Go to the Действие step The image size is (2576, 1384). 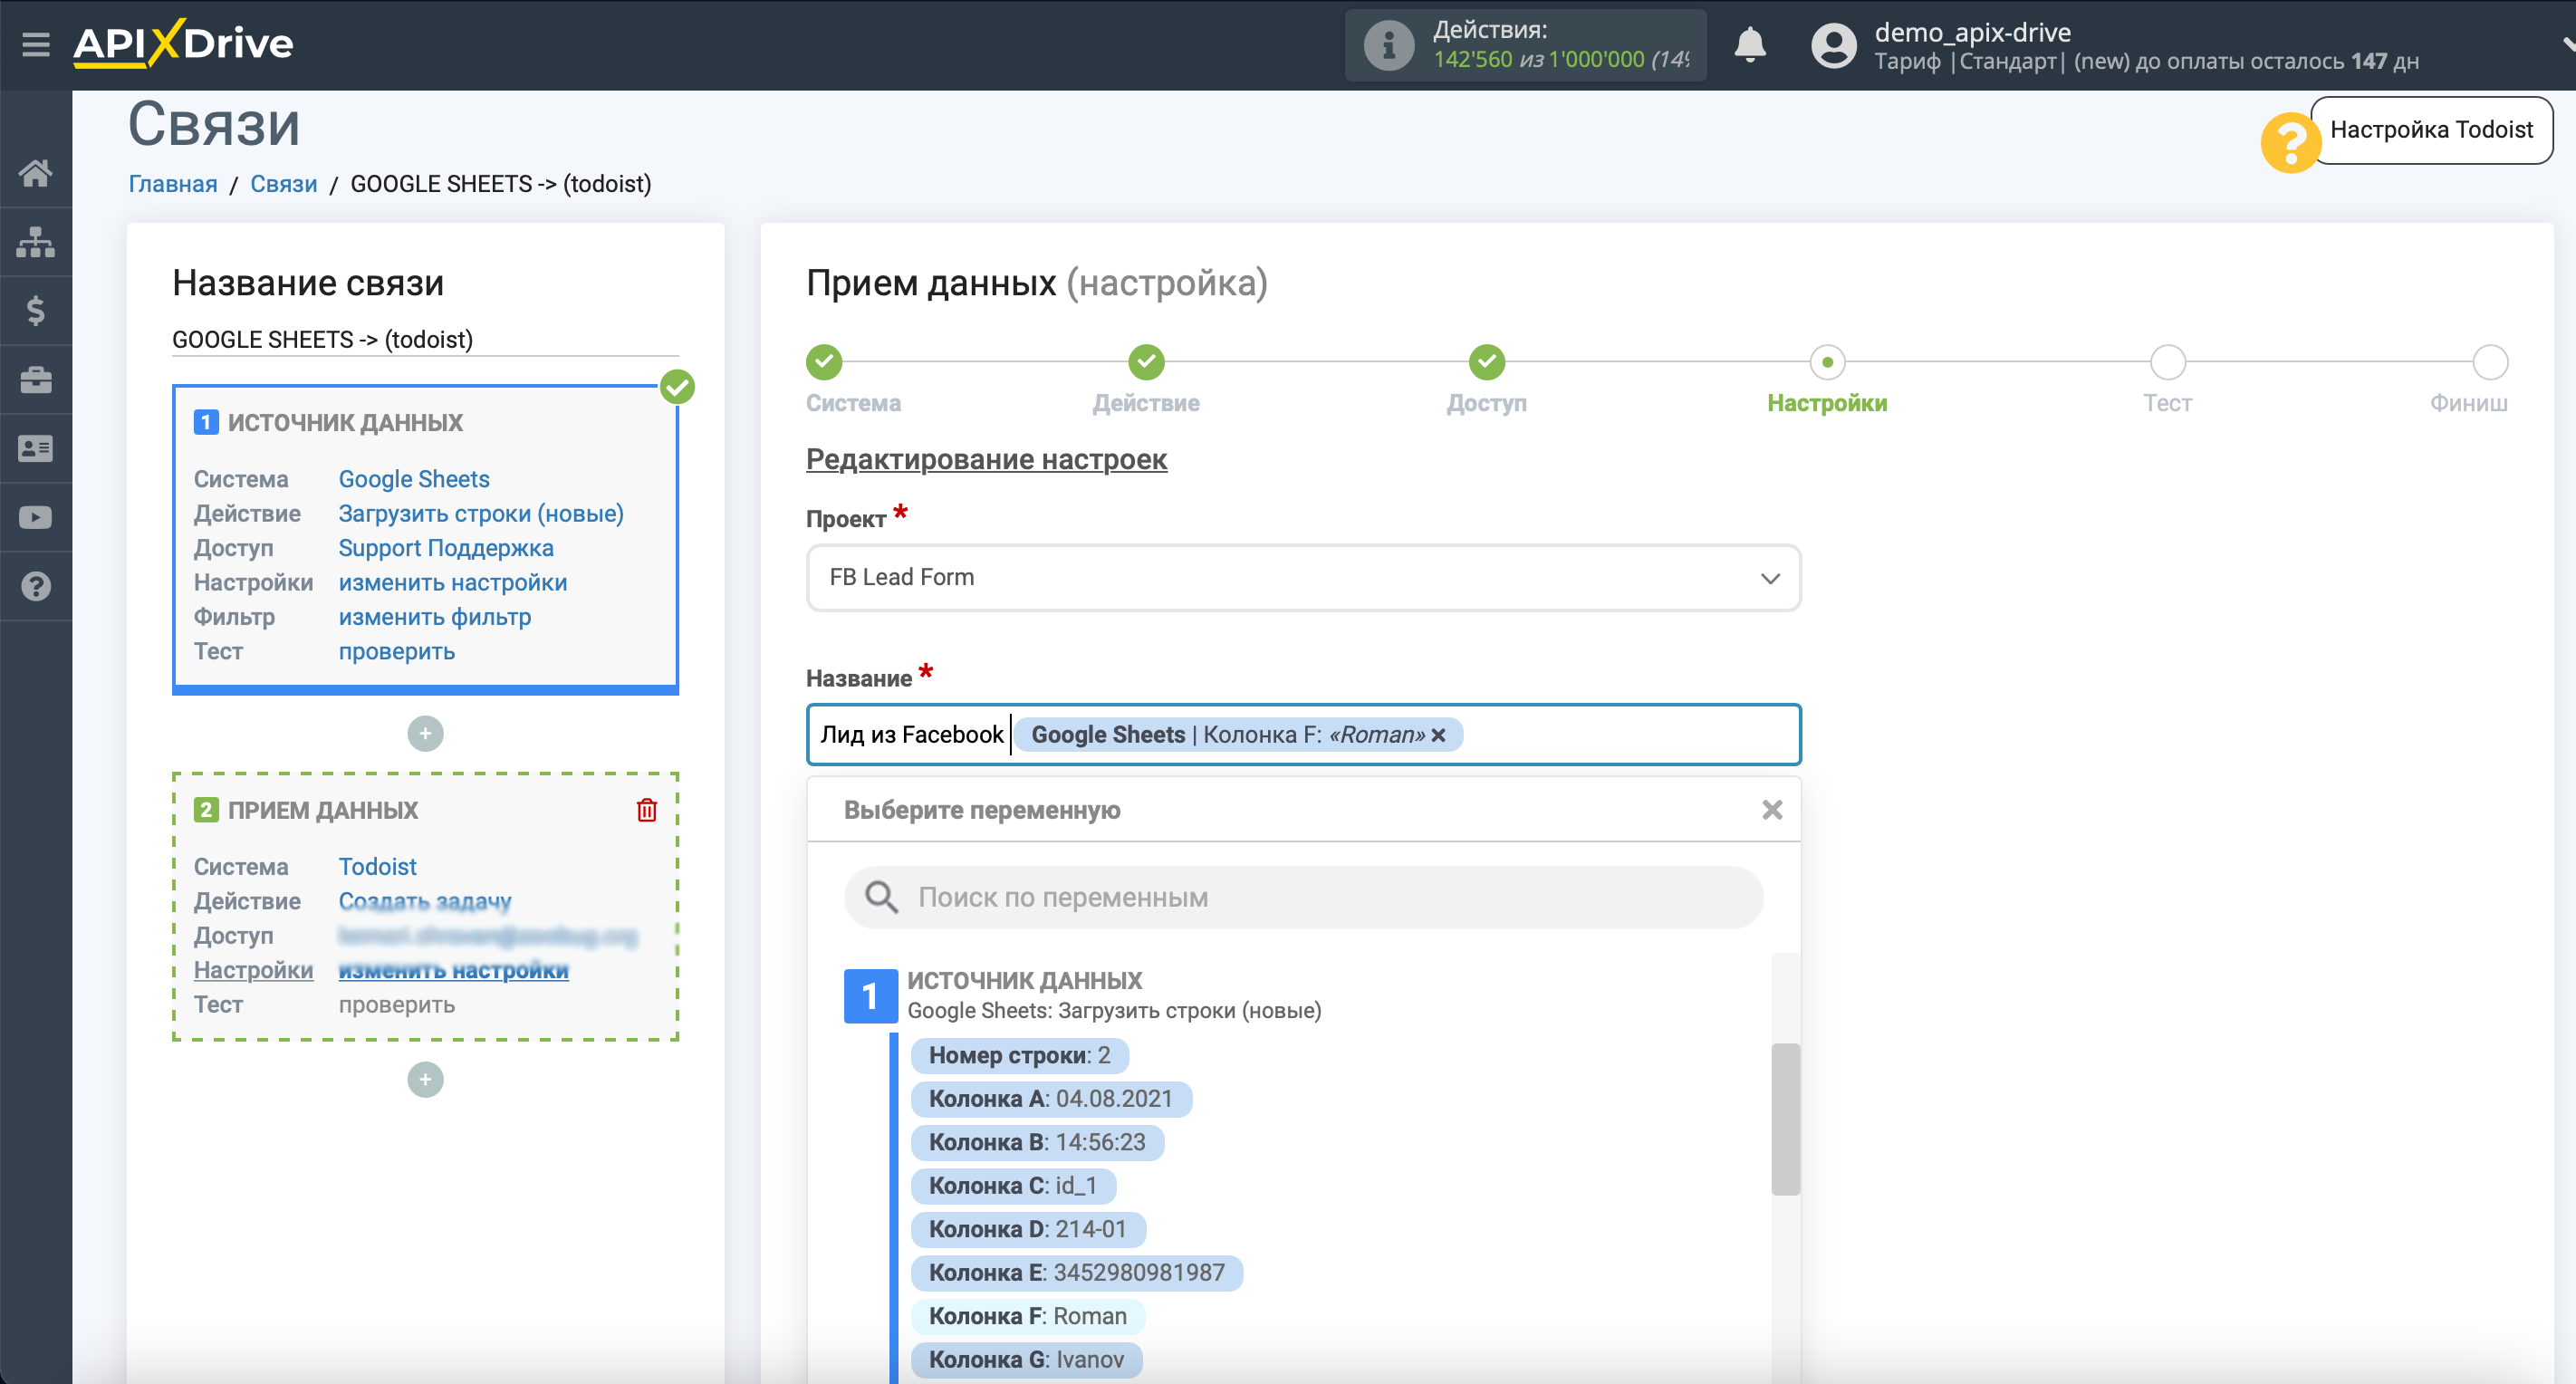1146,362
